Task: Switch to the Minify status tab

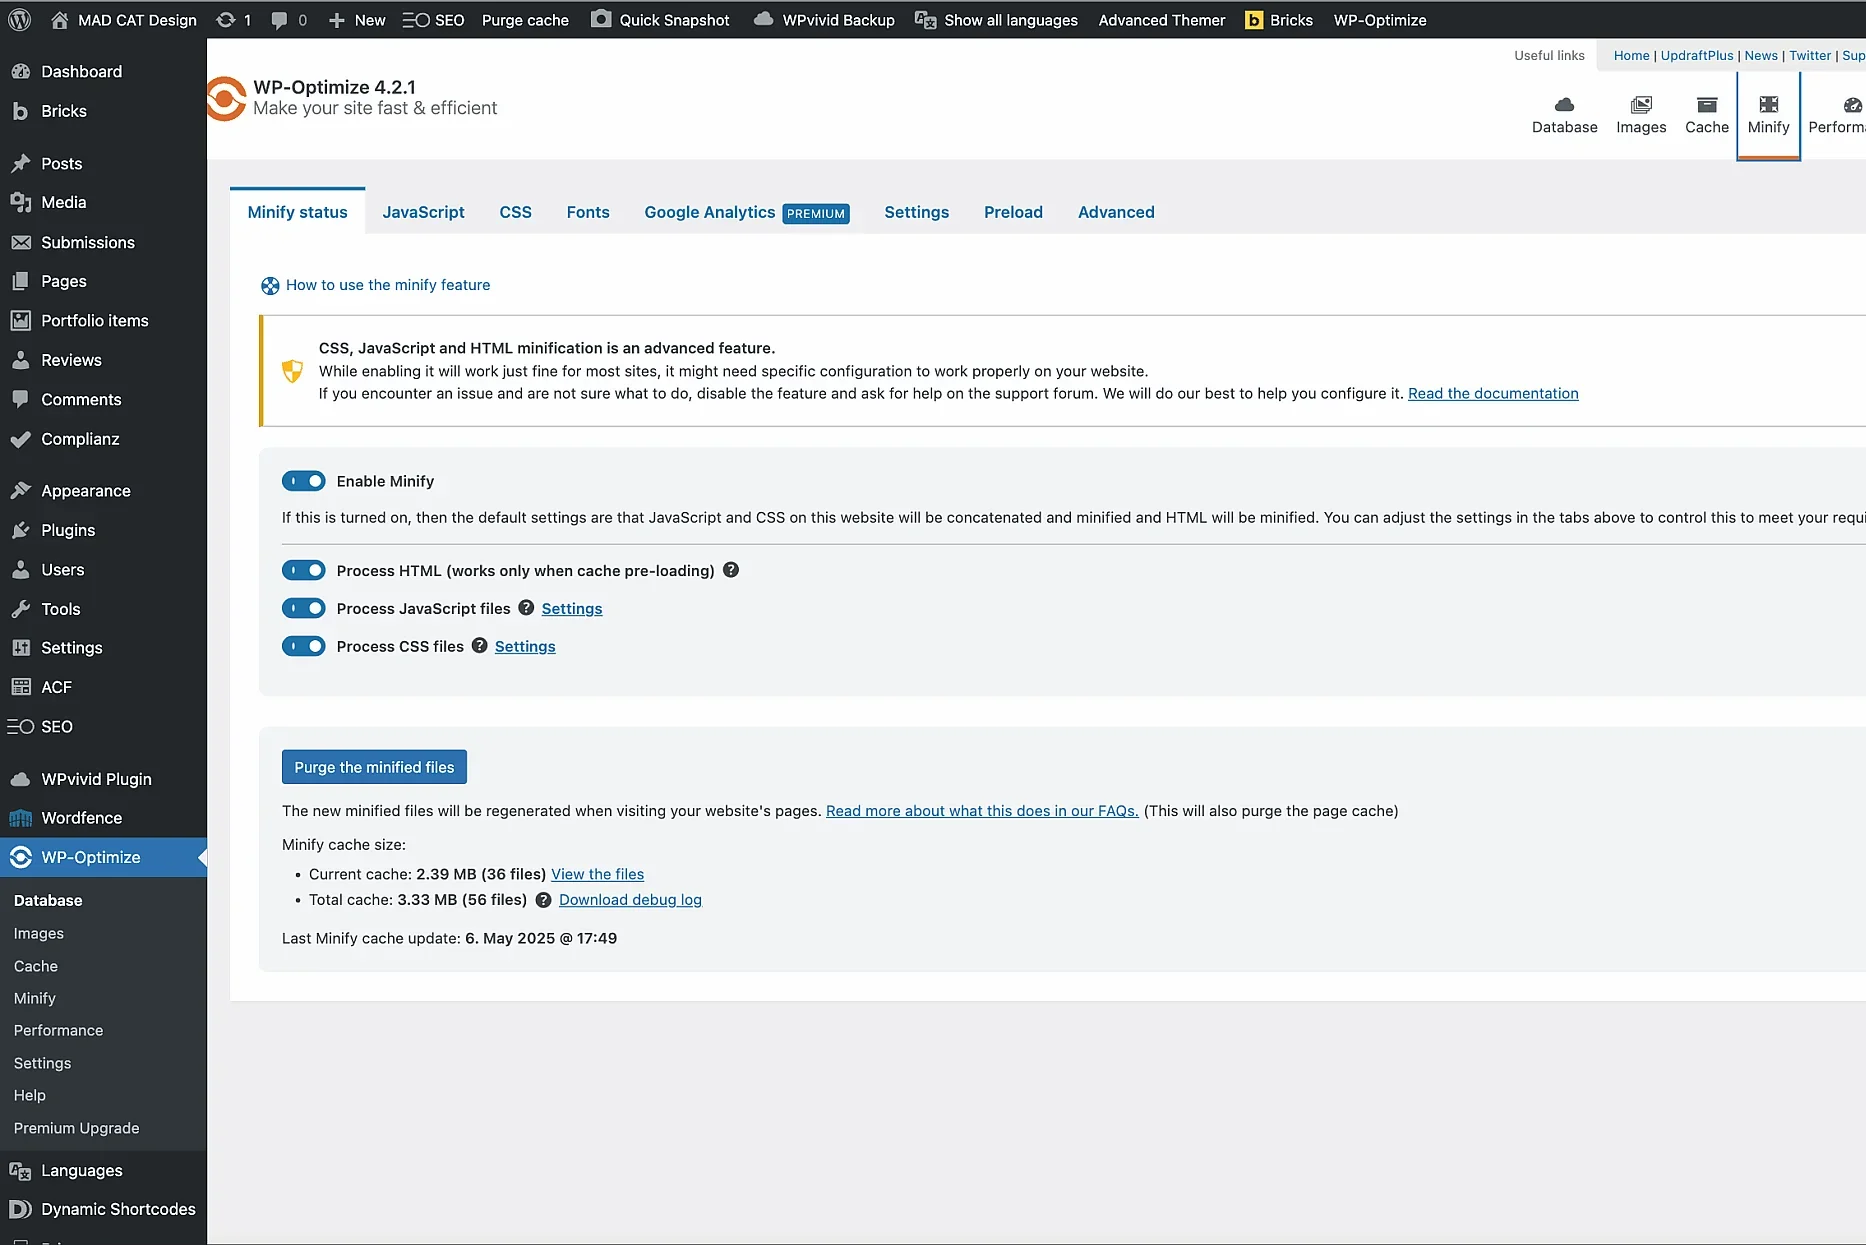Action: (297, 212)
